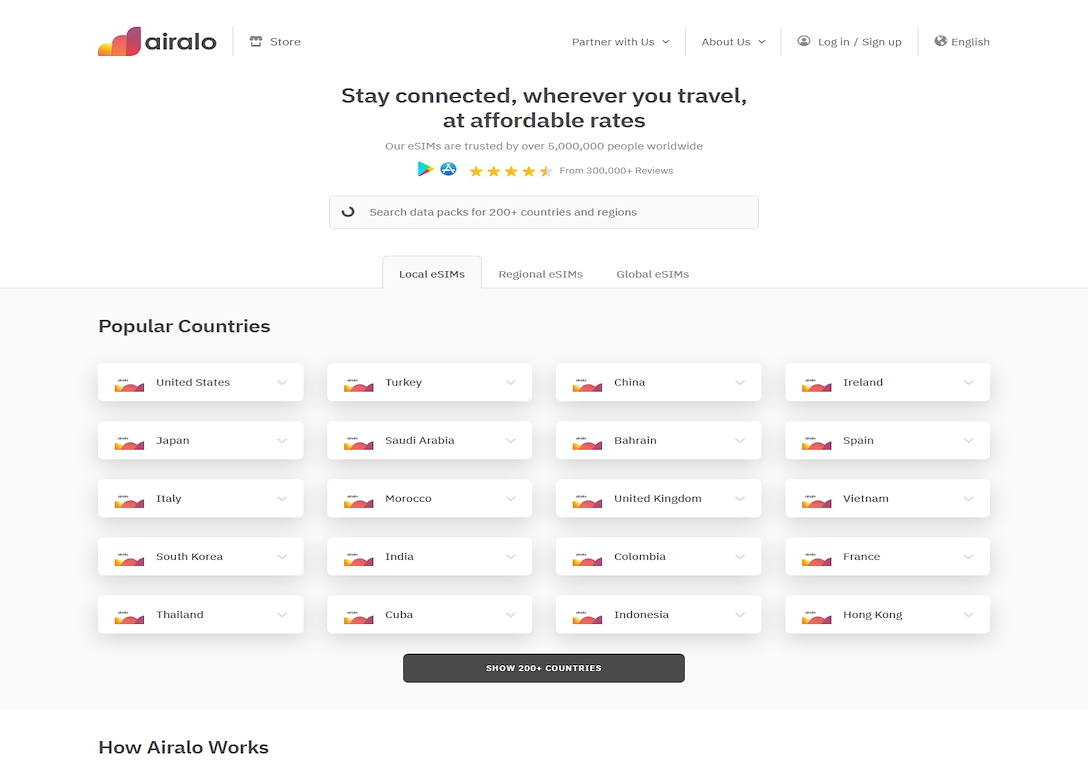The height and width of the screenshot is (781, 1088).
Task: Click the Airalo logo
Action: 158,42
